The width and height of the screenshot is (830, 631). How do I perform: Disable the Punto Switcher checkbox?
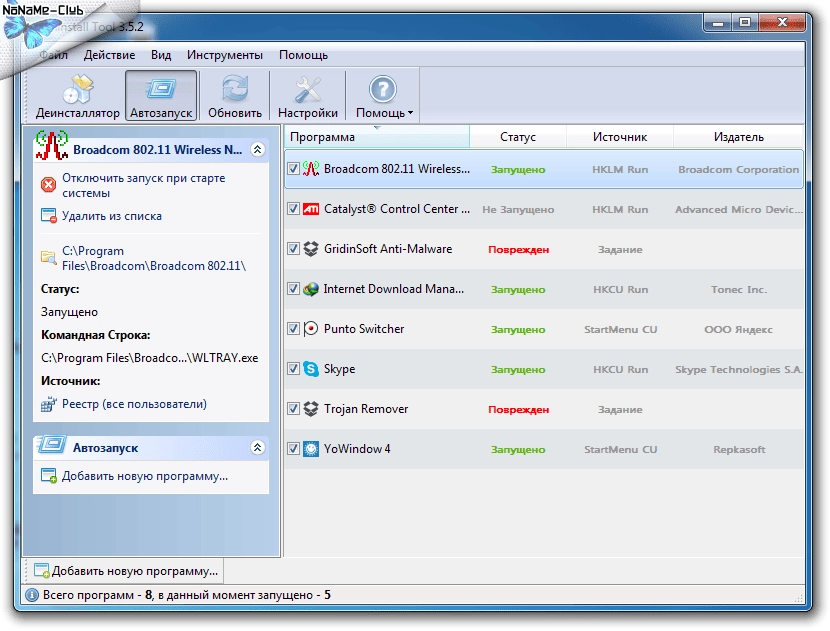click(x=293, y=329)
